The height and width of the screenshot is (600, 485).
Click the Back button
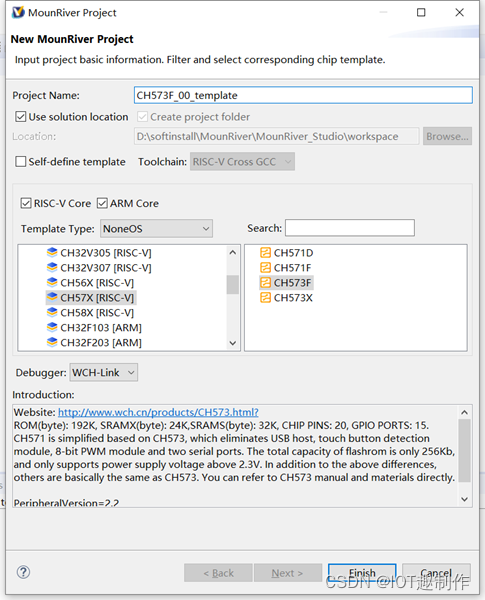218,572
